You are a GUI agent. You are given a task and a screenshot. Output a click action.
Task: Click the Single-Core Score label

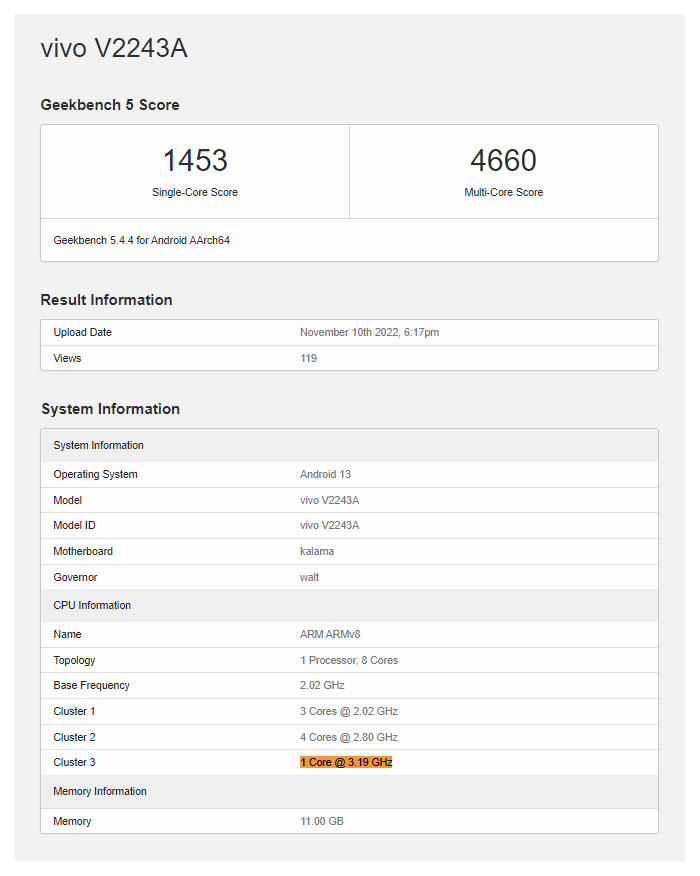click(195, 192)
